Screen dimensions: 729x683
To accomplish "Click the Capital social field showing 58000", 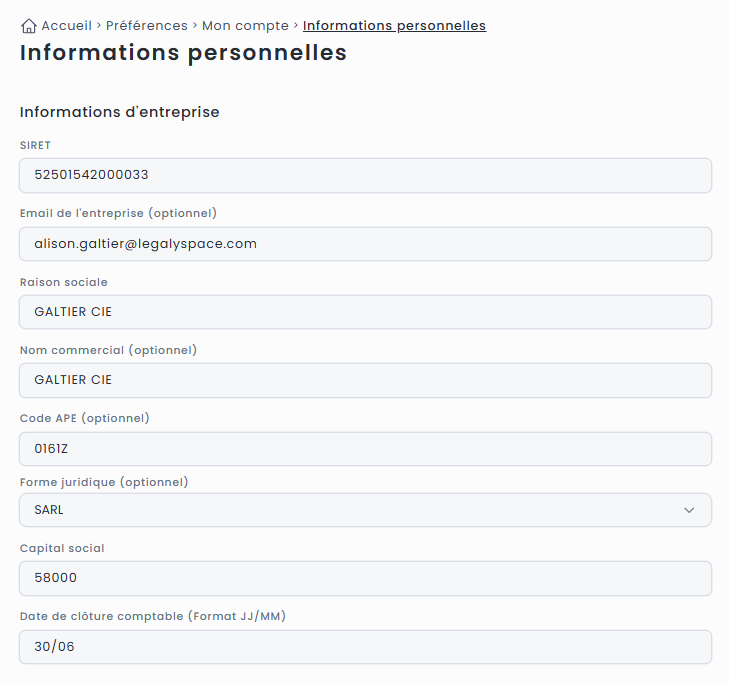I will tap(365, 578).
